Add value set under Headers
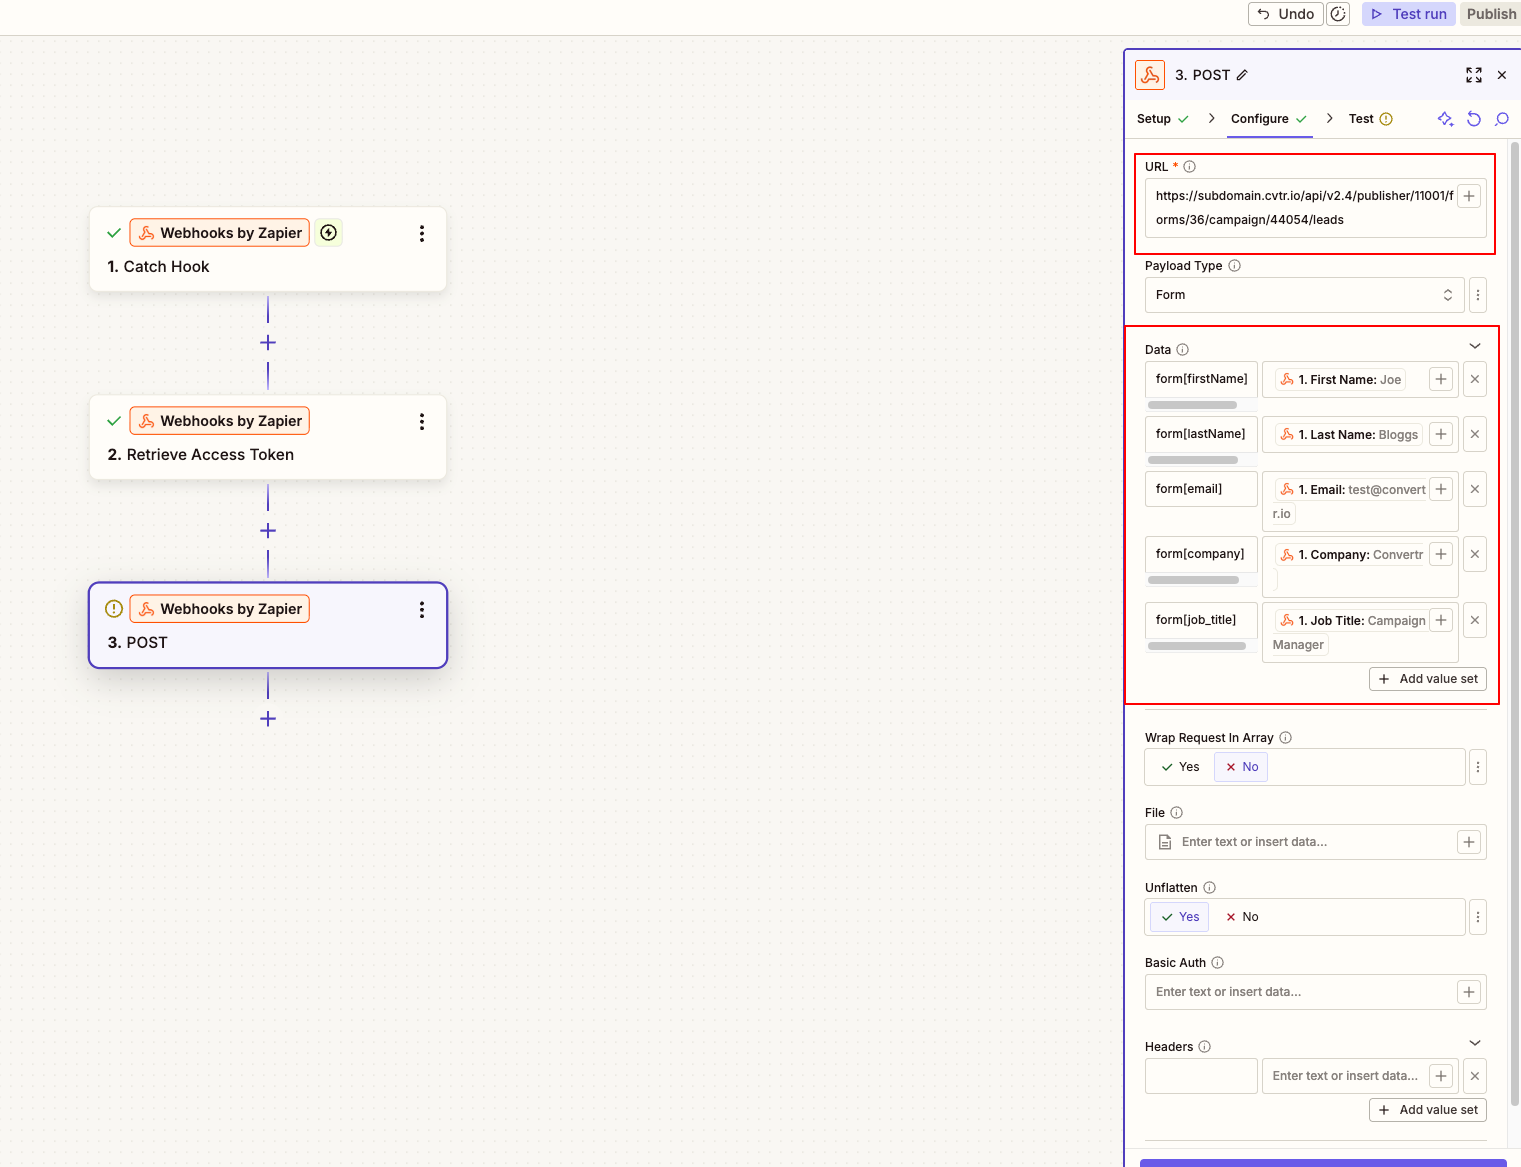The width and height of the screenshot is (1521, 1167). tap(1428, 1110)
